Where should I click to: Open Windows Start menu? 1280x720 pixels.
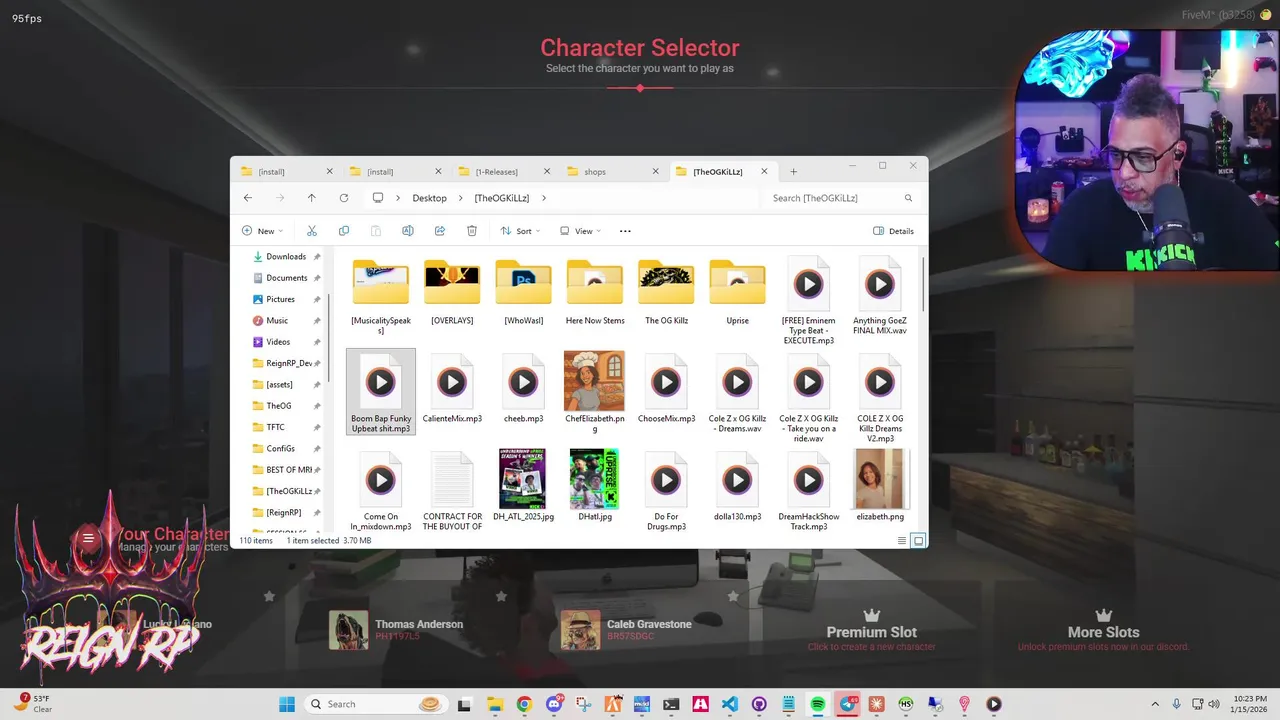click(x=287, y=704)
